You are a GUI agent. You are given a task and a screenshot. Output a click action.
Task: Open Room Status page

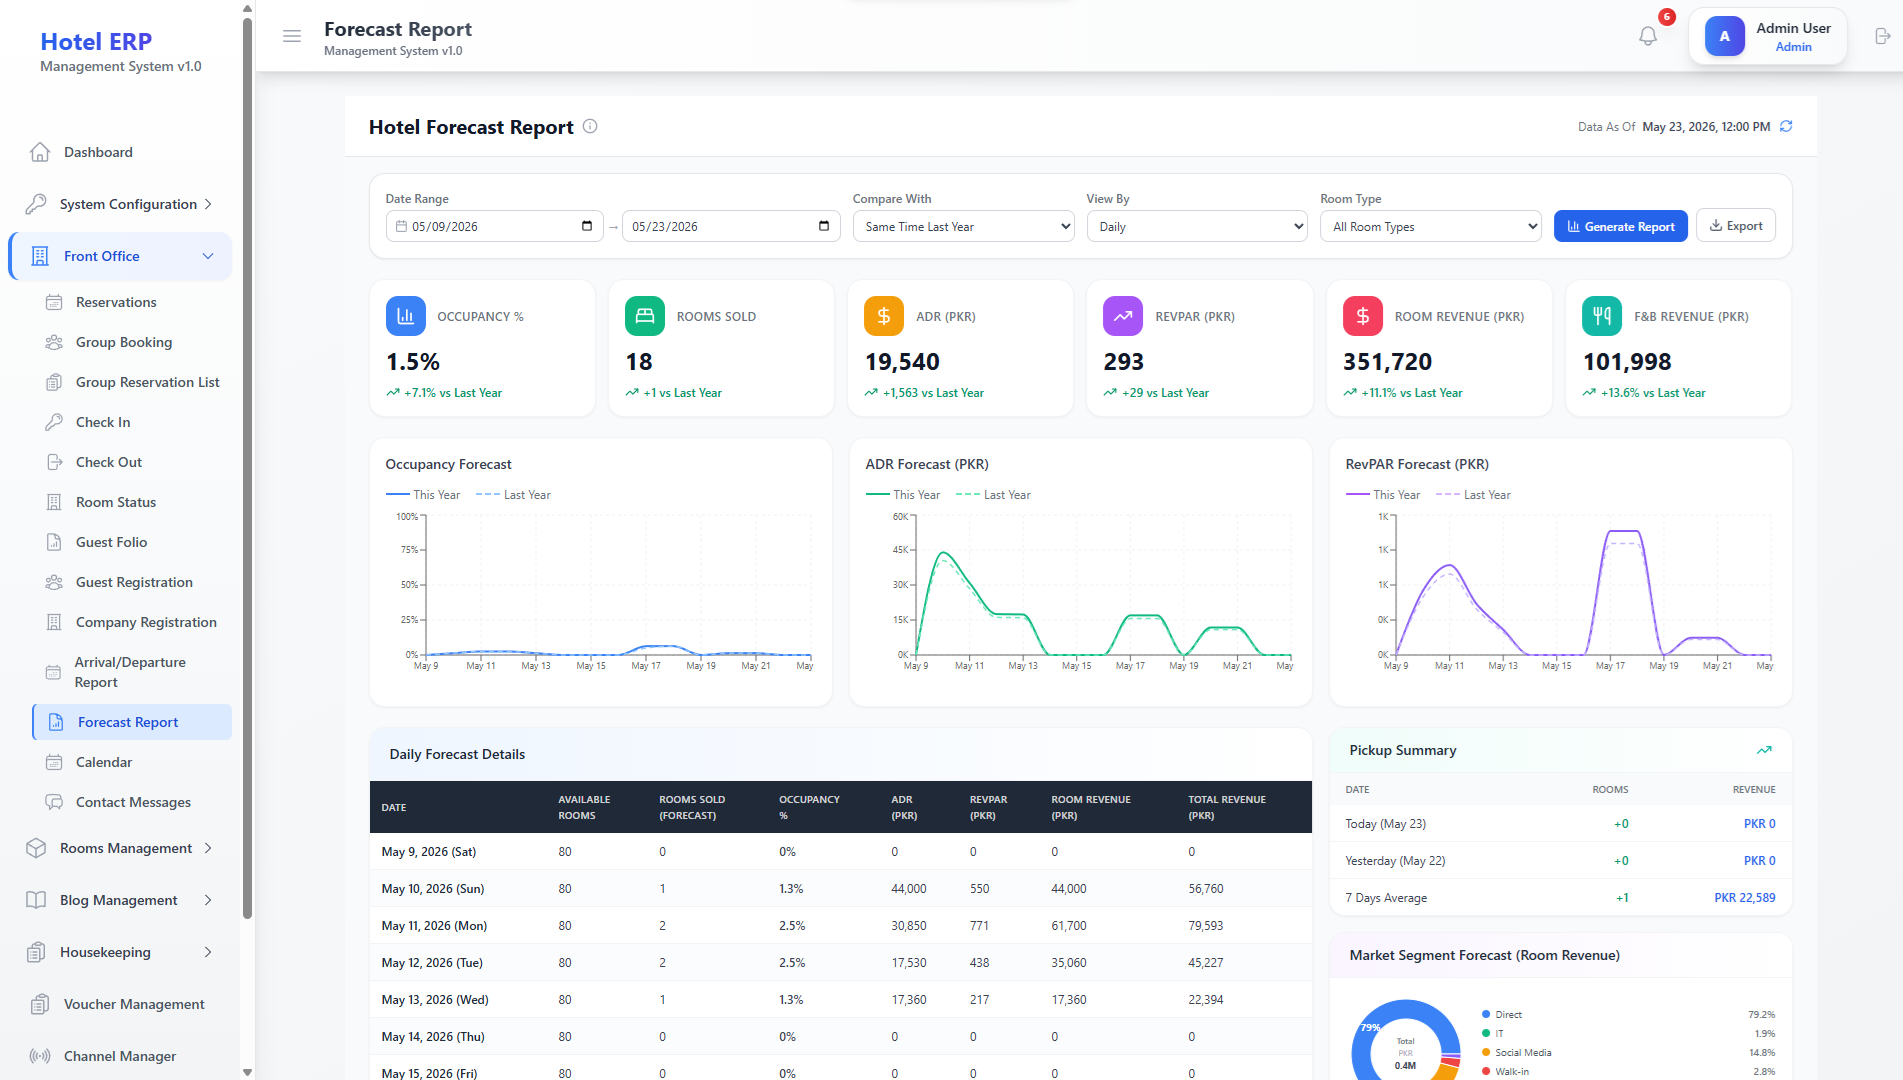[x=116, y=502]
